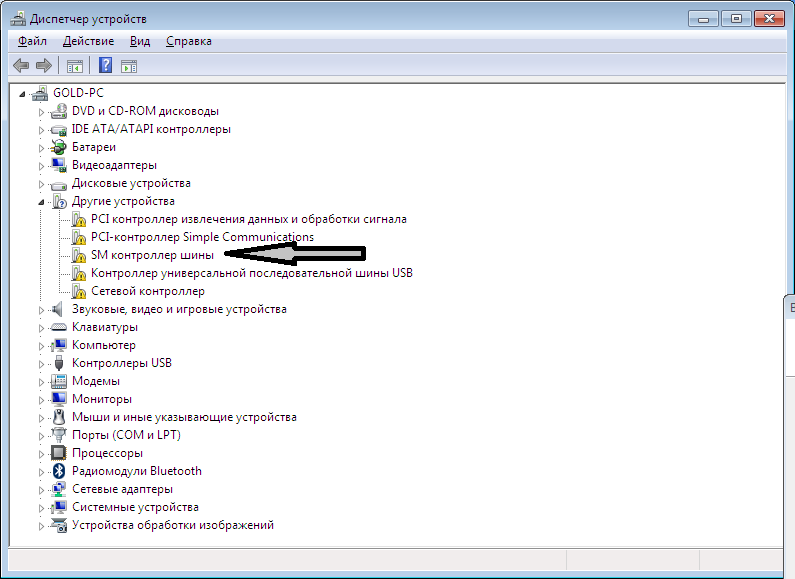Maximize the Диспетчер устройств window
795x579 pixels.
[x=736, y=19]
